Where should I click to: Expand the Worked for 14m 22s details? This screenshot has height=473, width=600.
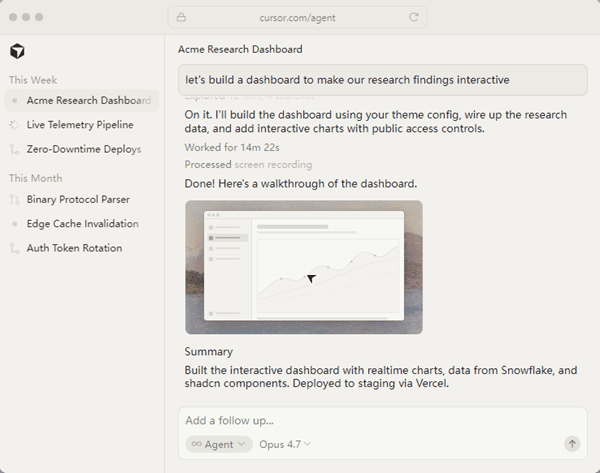tap(232, 147)
